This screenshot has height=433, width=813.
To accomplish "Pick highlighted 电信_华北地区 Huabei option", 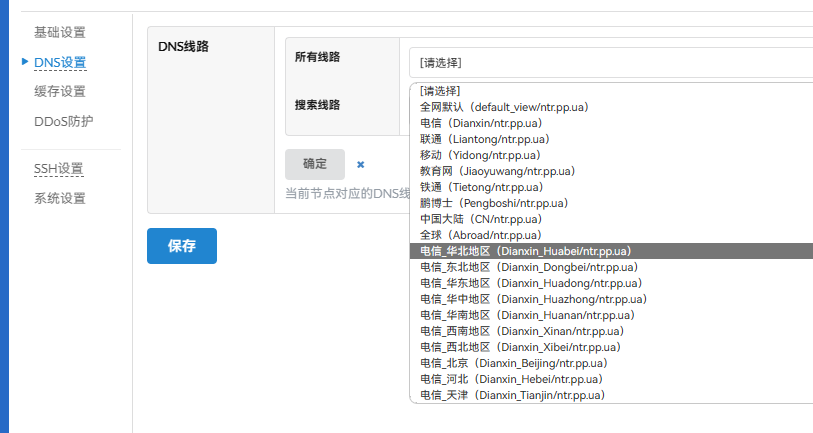I will pos(525,251).
